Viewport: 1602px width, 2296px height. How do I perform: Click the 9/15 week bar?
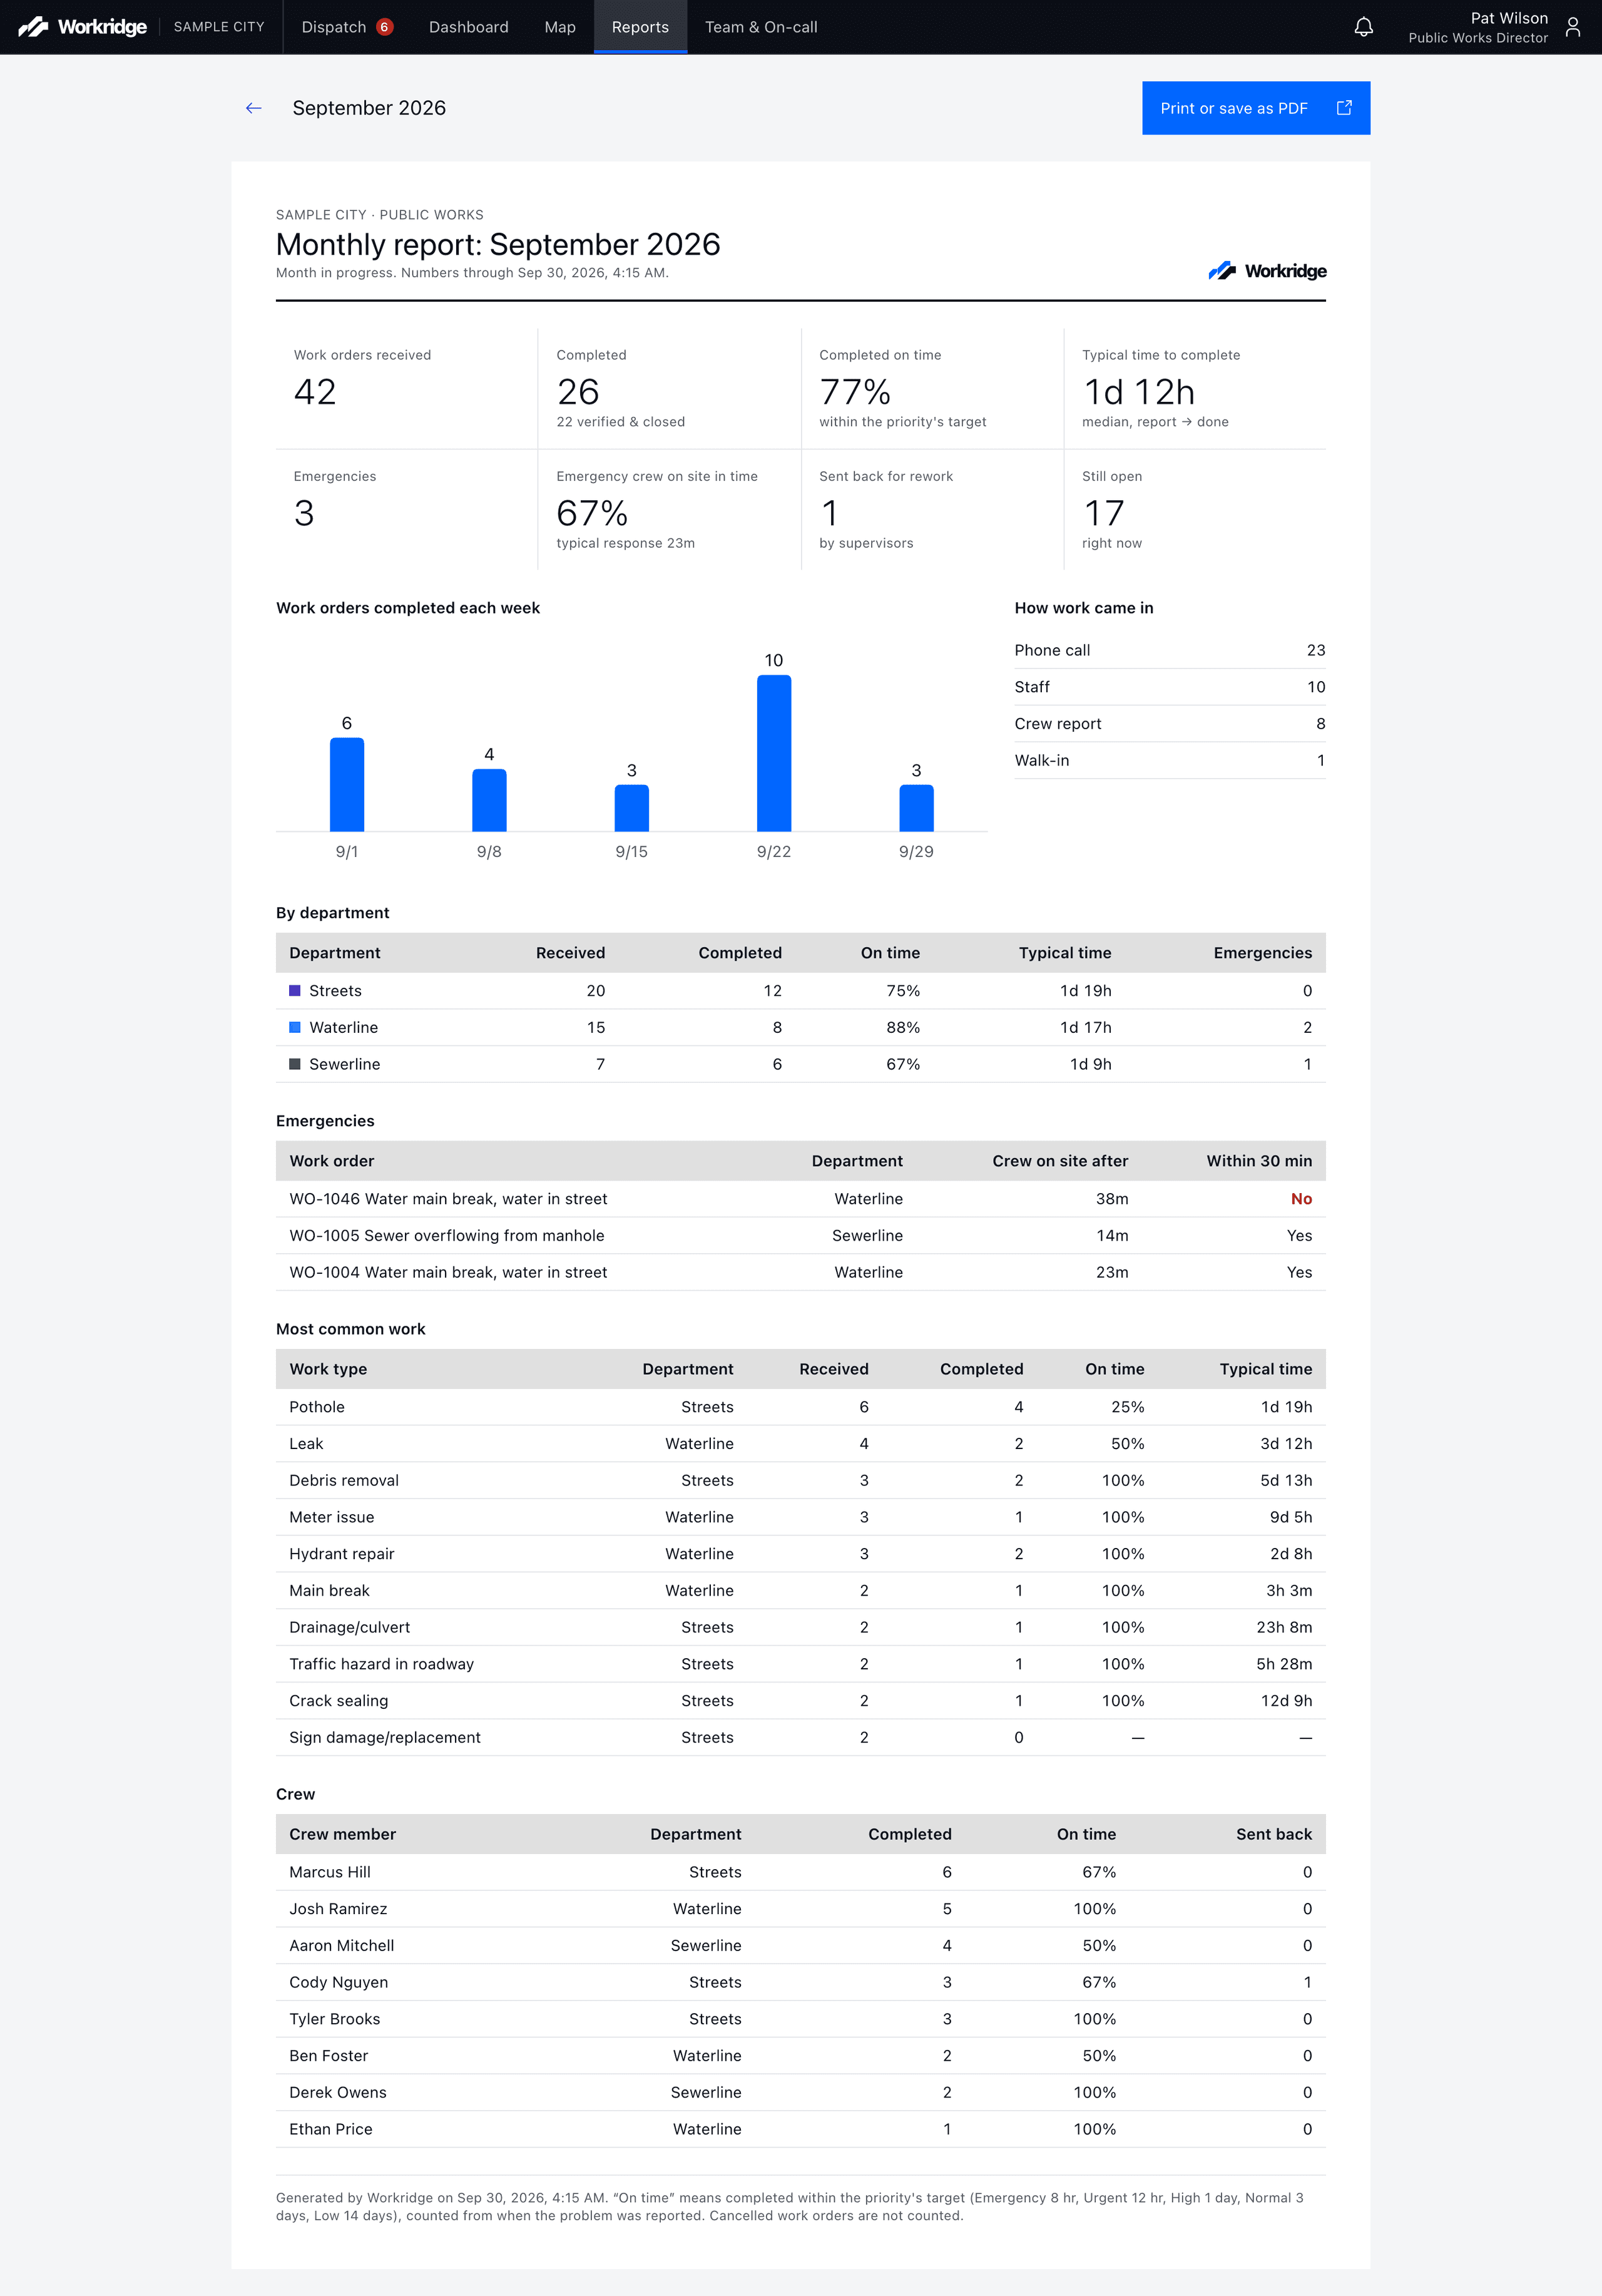click(x=632, y=808)
